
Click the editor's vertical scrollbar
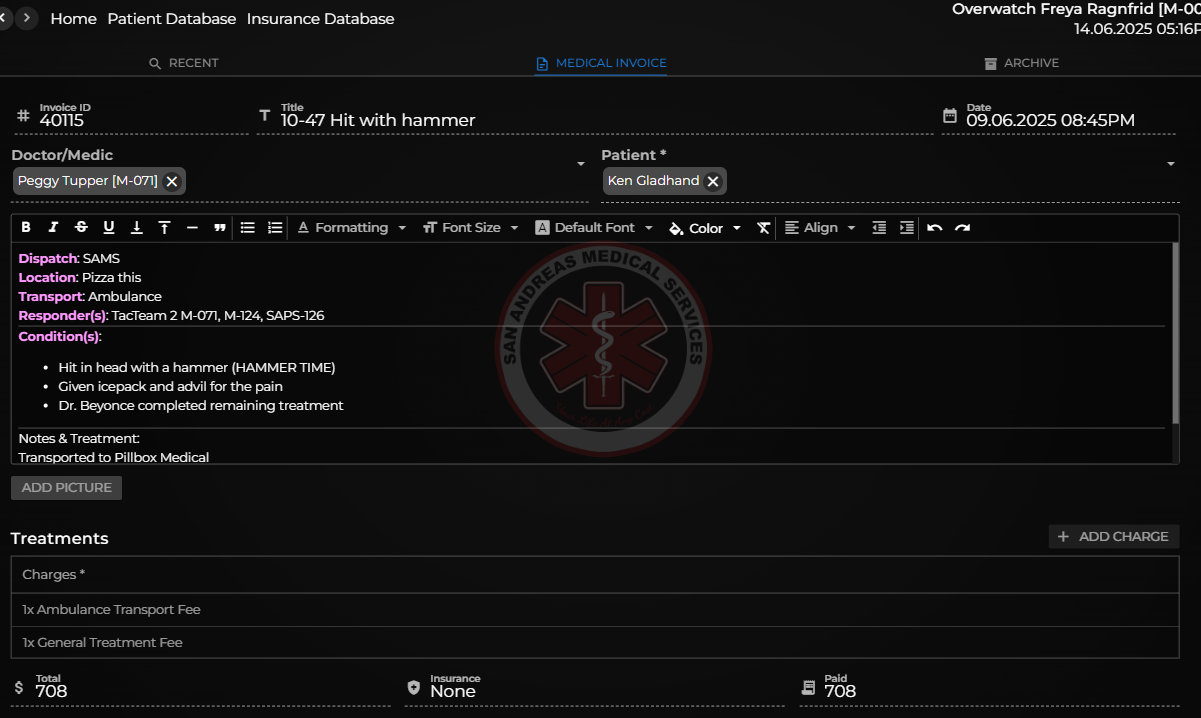point(1176,332)
